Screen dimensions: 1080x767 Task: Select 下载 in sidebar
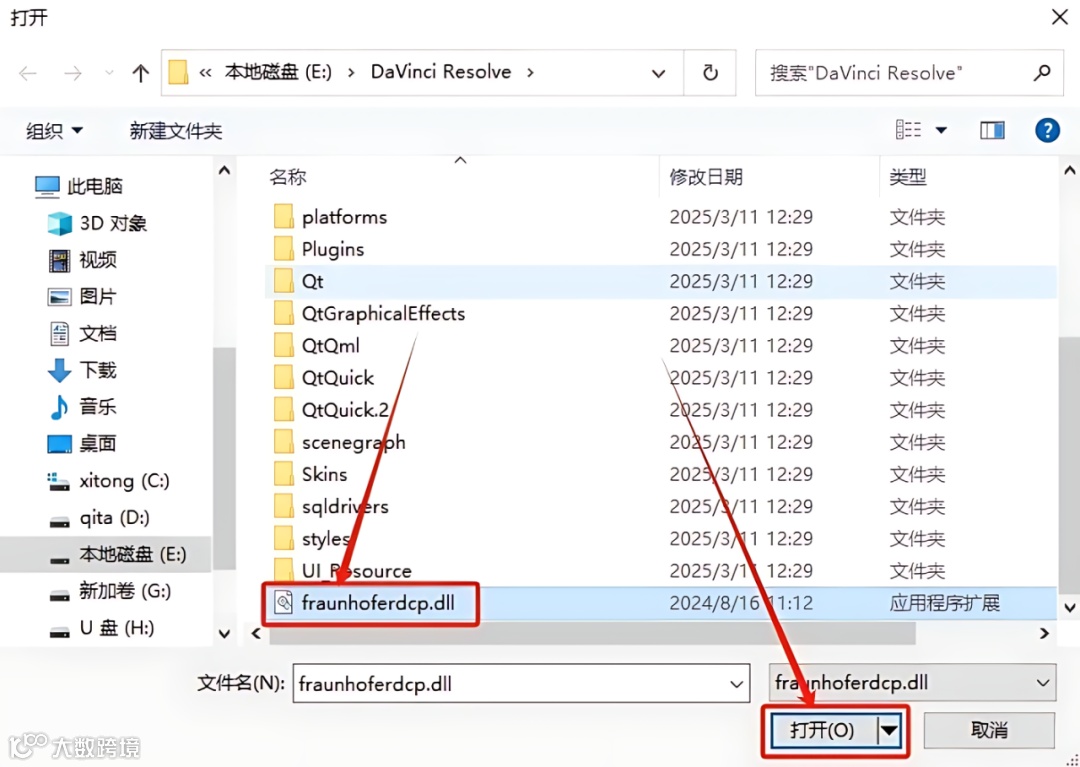[83, 370]
